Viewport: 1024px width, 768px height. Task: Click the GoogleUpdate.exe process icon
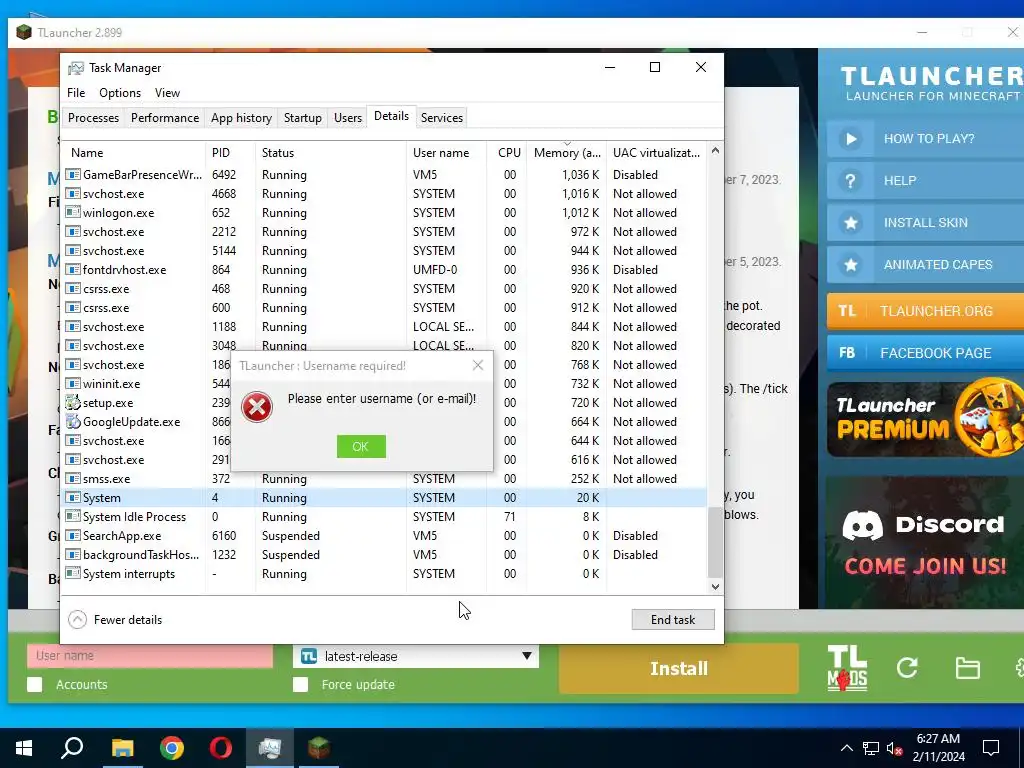pos(72,422)
